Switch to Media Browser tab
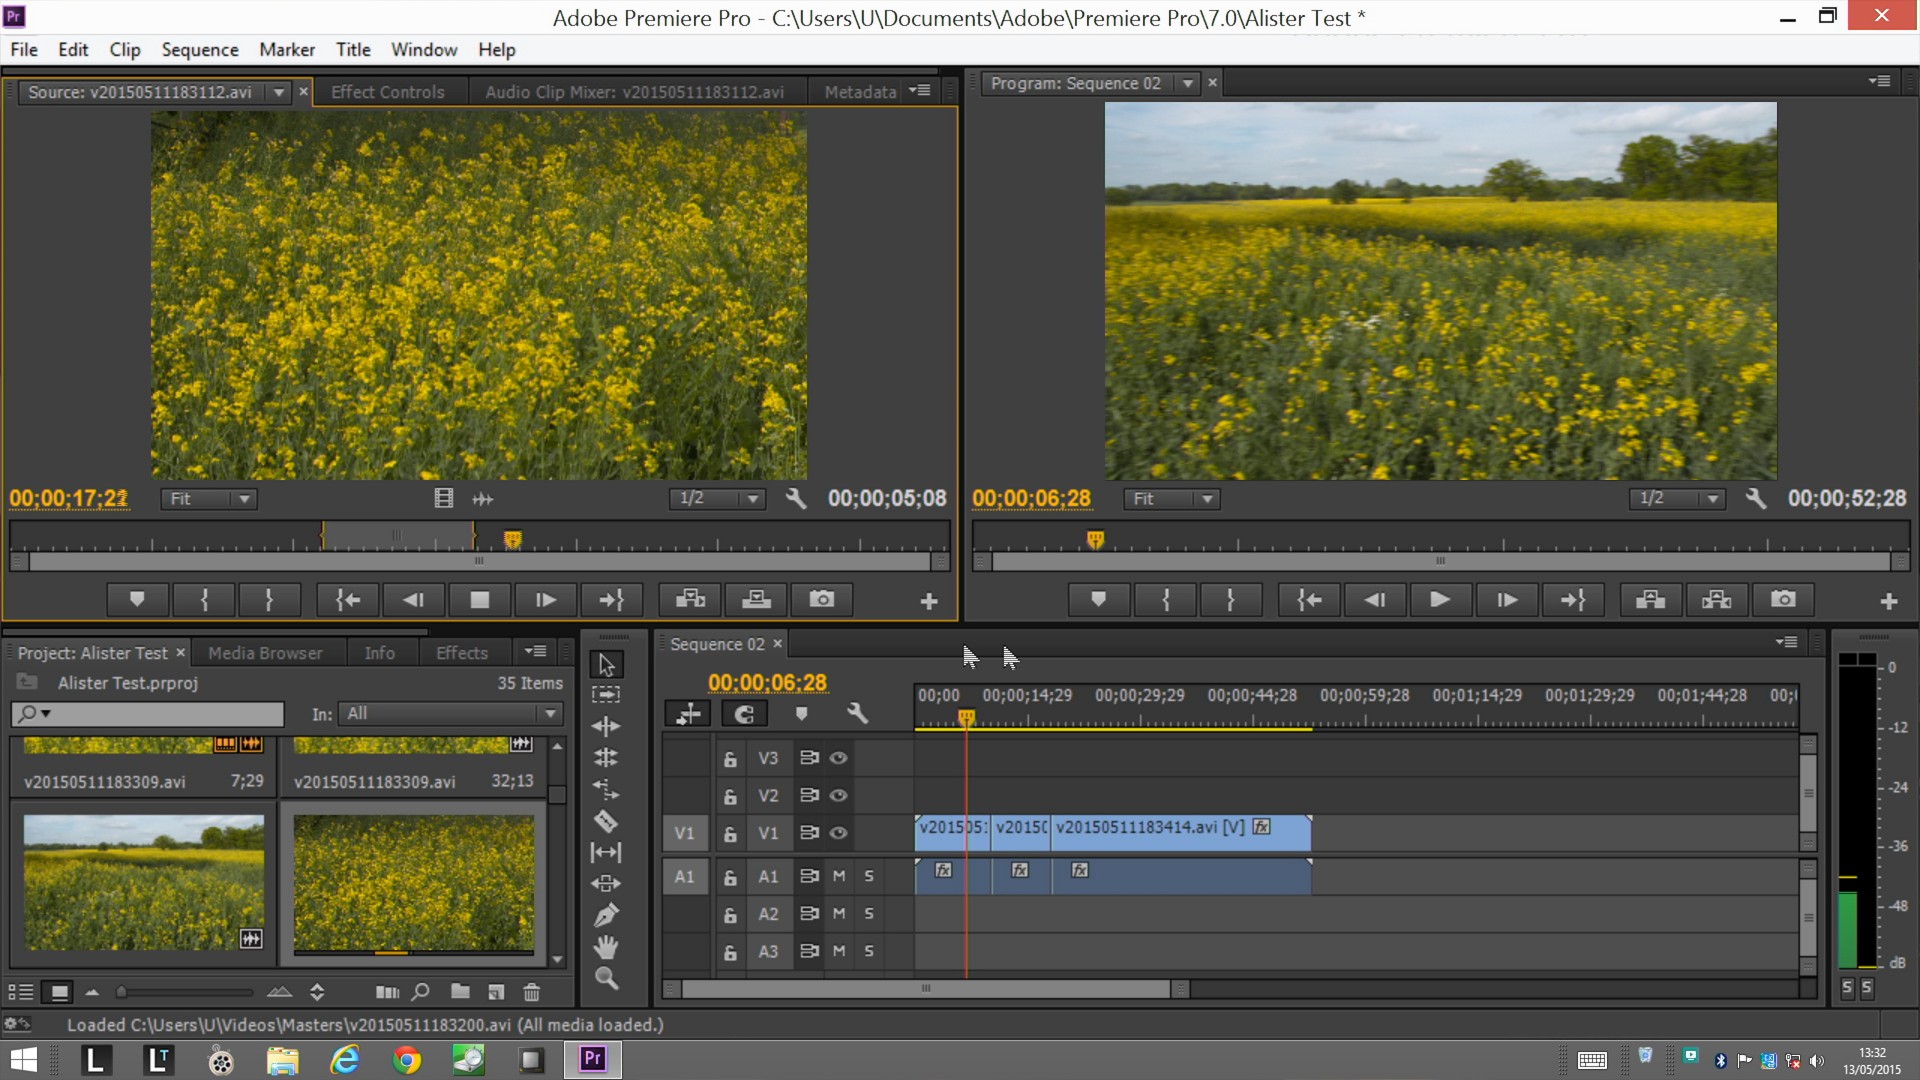This screenshot has width=1920, height=1080. [x=265, y=653]
